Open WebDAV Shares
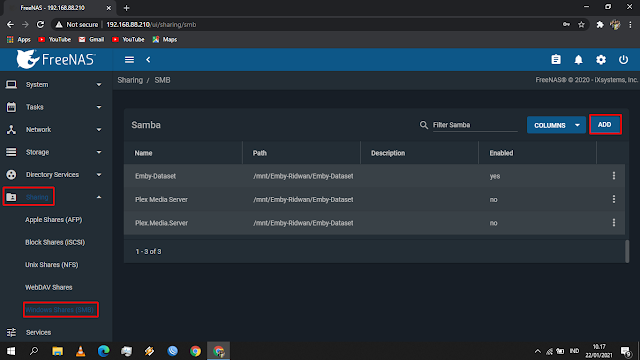 (49, 287)
